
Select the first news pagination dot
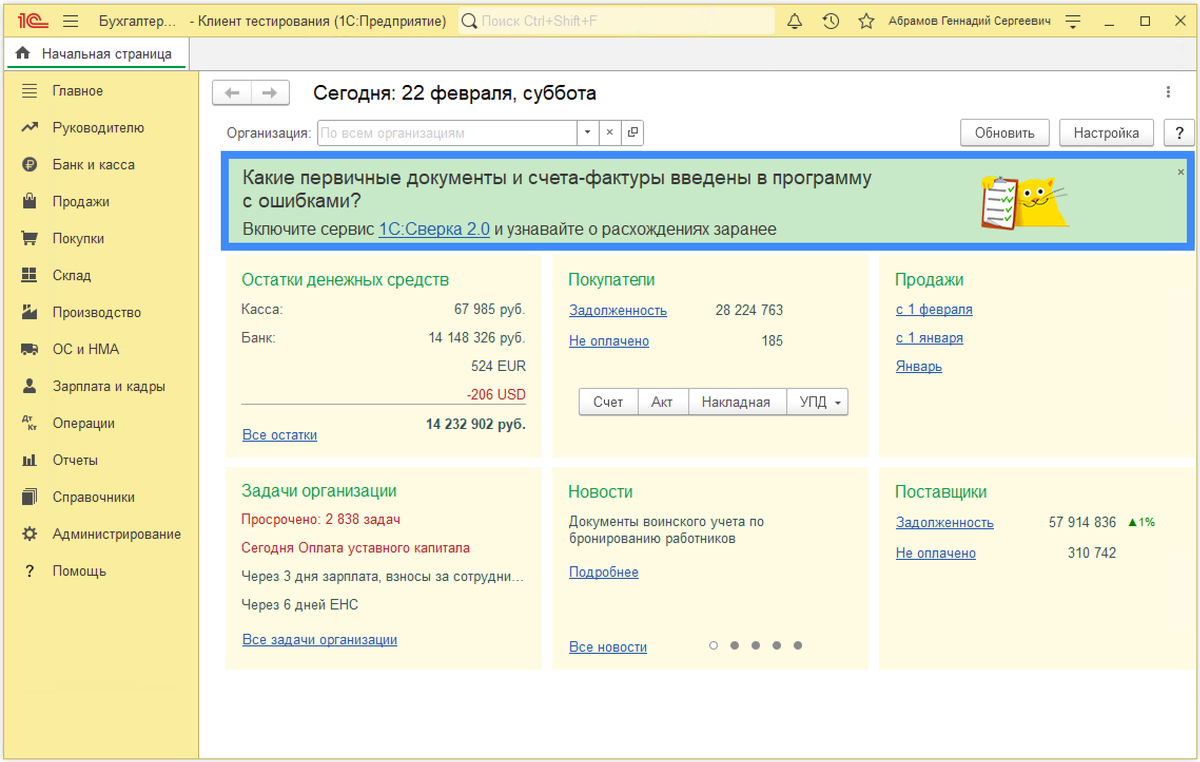713,646
